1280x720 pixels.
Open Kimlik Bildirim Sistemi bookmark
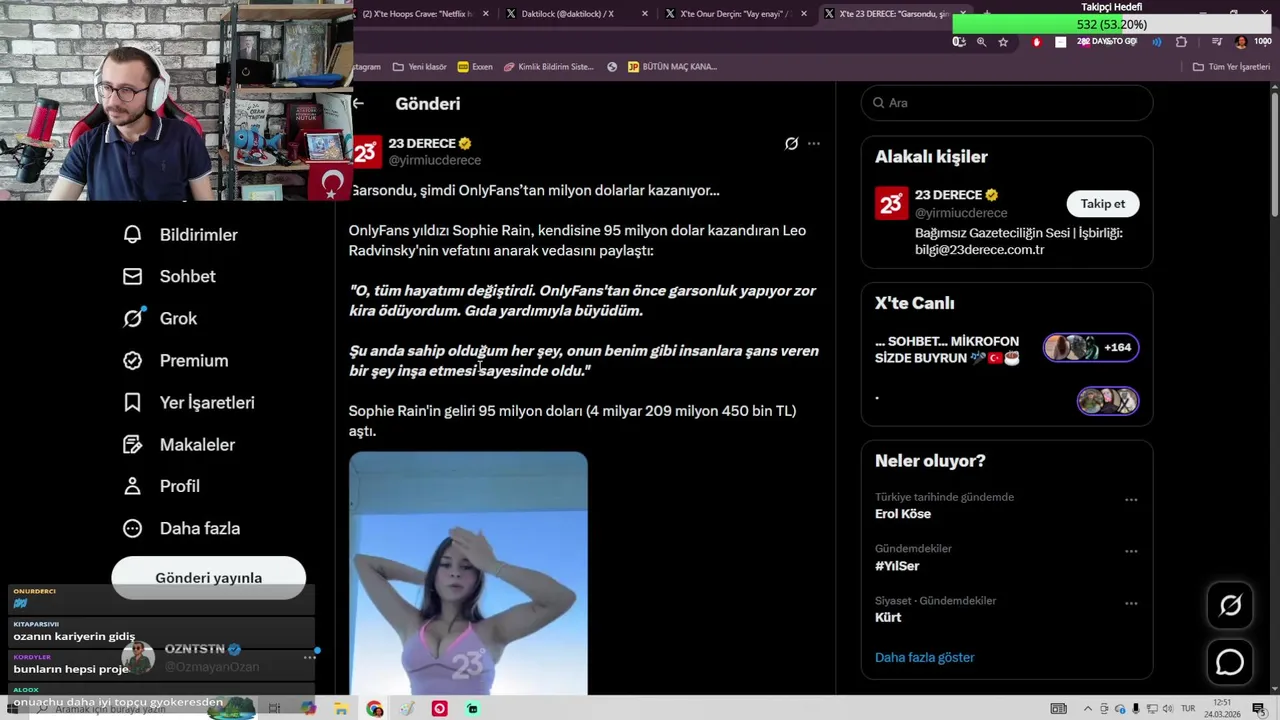(x=549, y=67)
